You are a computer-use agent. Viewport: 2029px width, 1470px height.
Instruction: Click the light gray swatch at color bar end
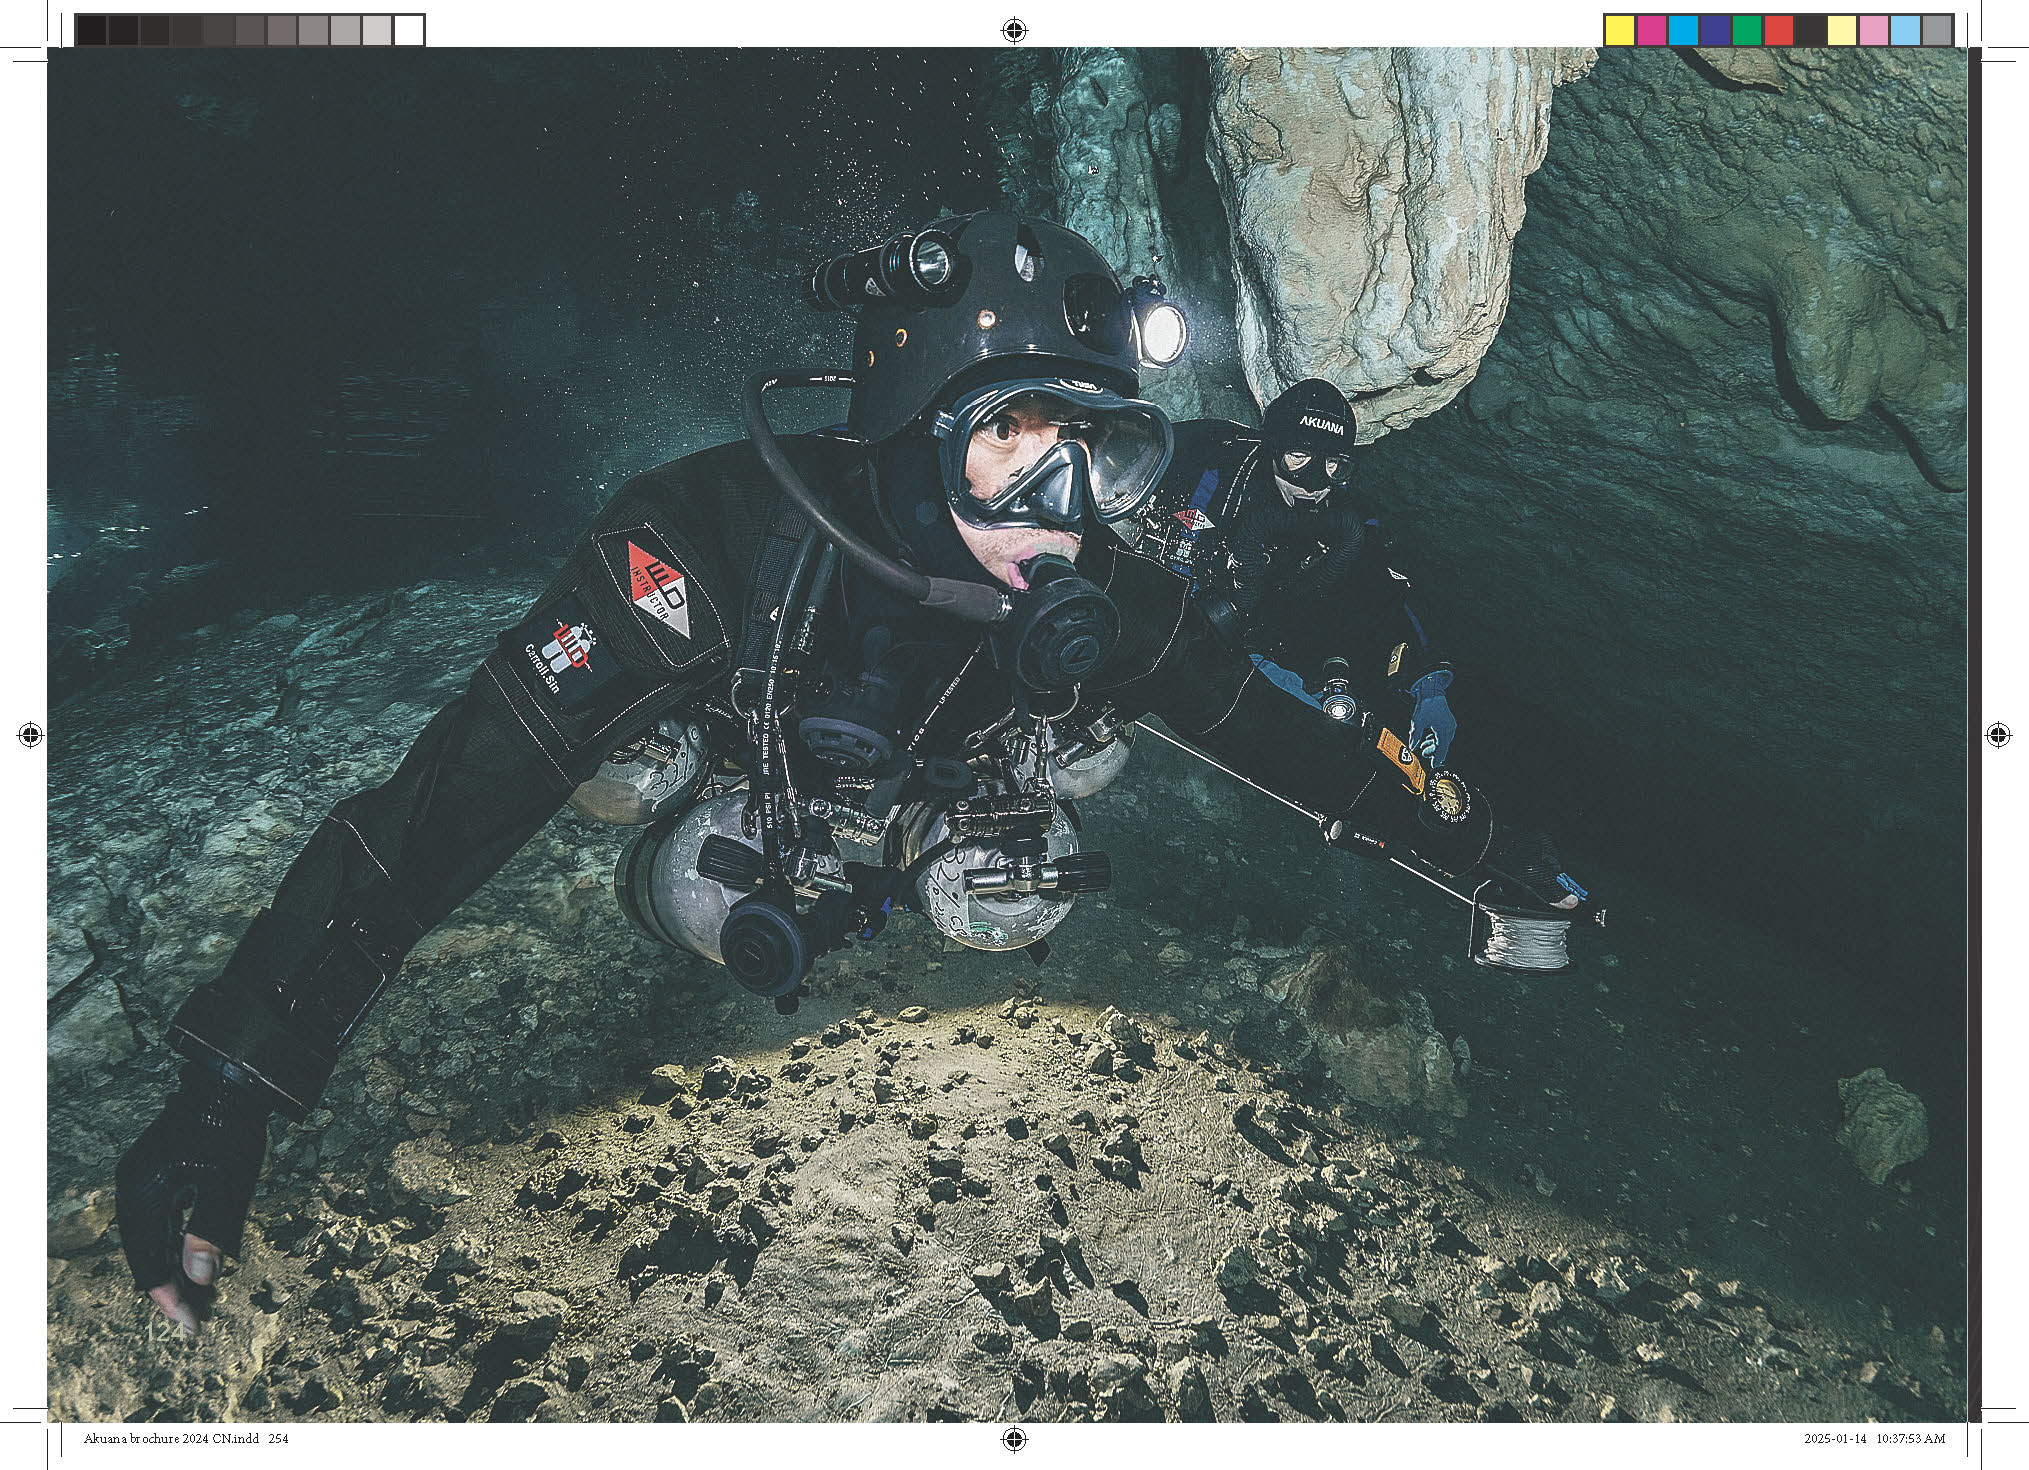click(1937, 31)
